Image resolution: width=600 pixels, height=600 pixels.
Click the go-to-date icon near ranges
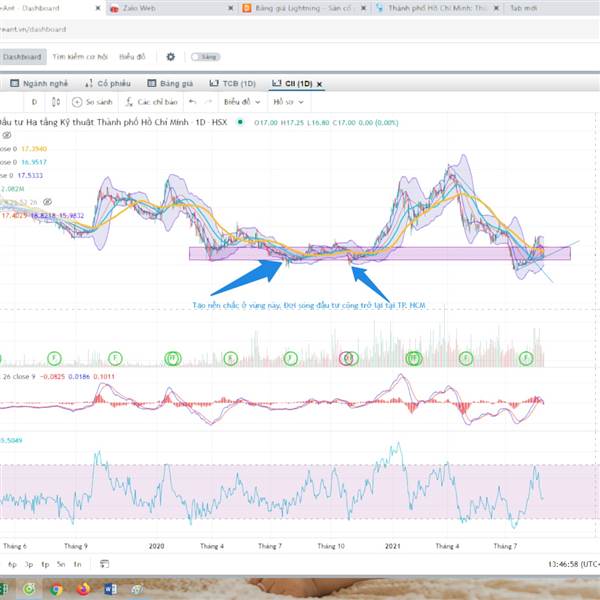(x=104, y=564)
